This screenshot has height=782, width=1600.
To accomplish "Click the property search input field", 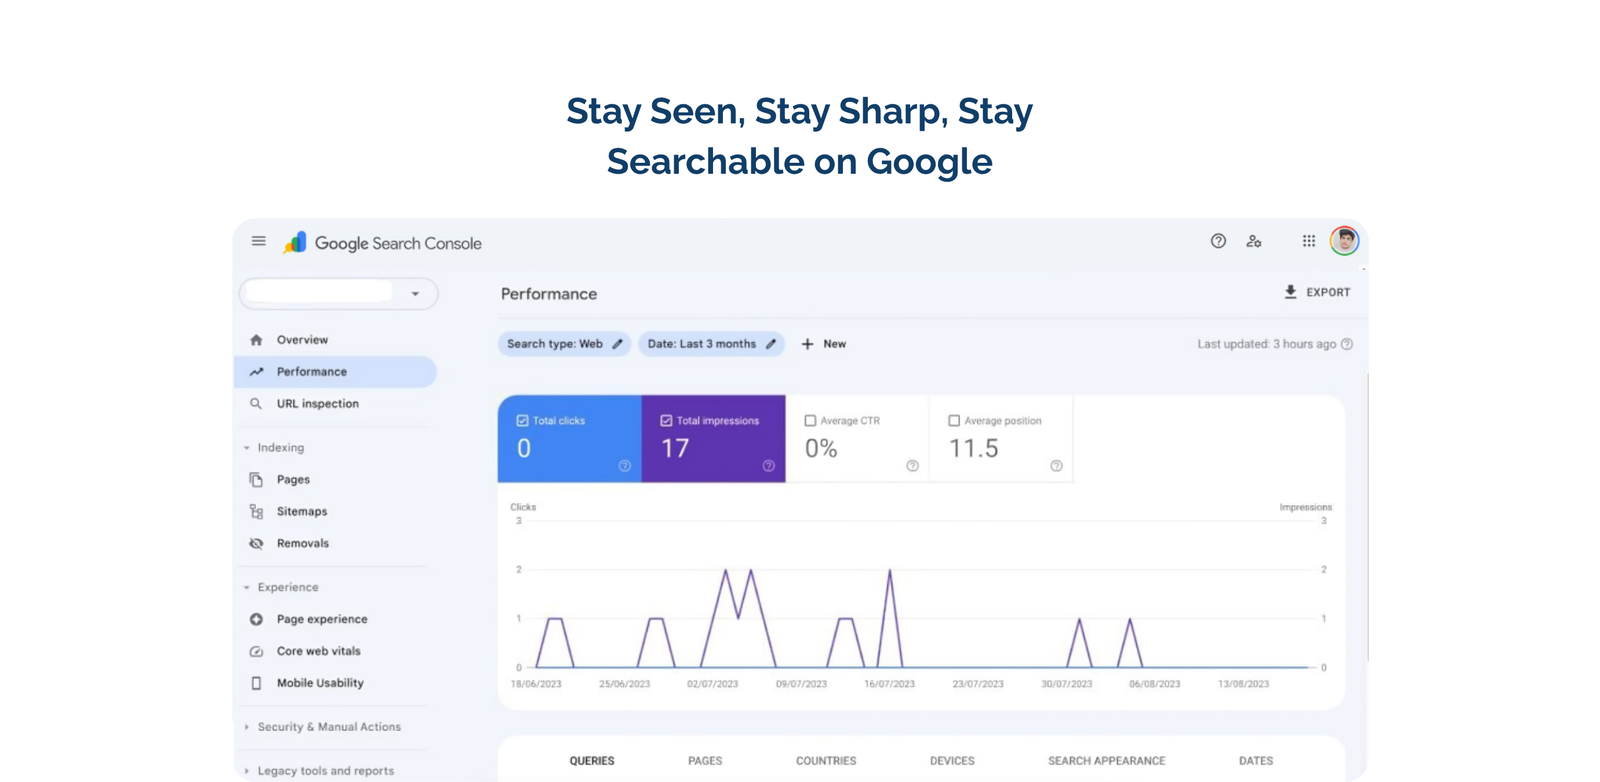I will [x=319, y=293].
